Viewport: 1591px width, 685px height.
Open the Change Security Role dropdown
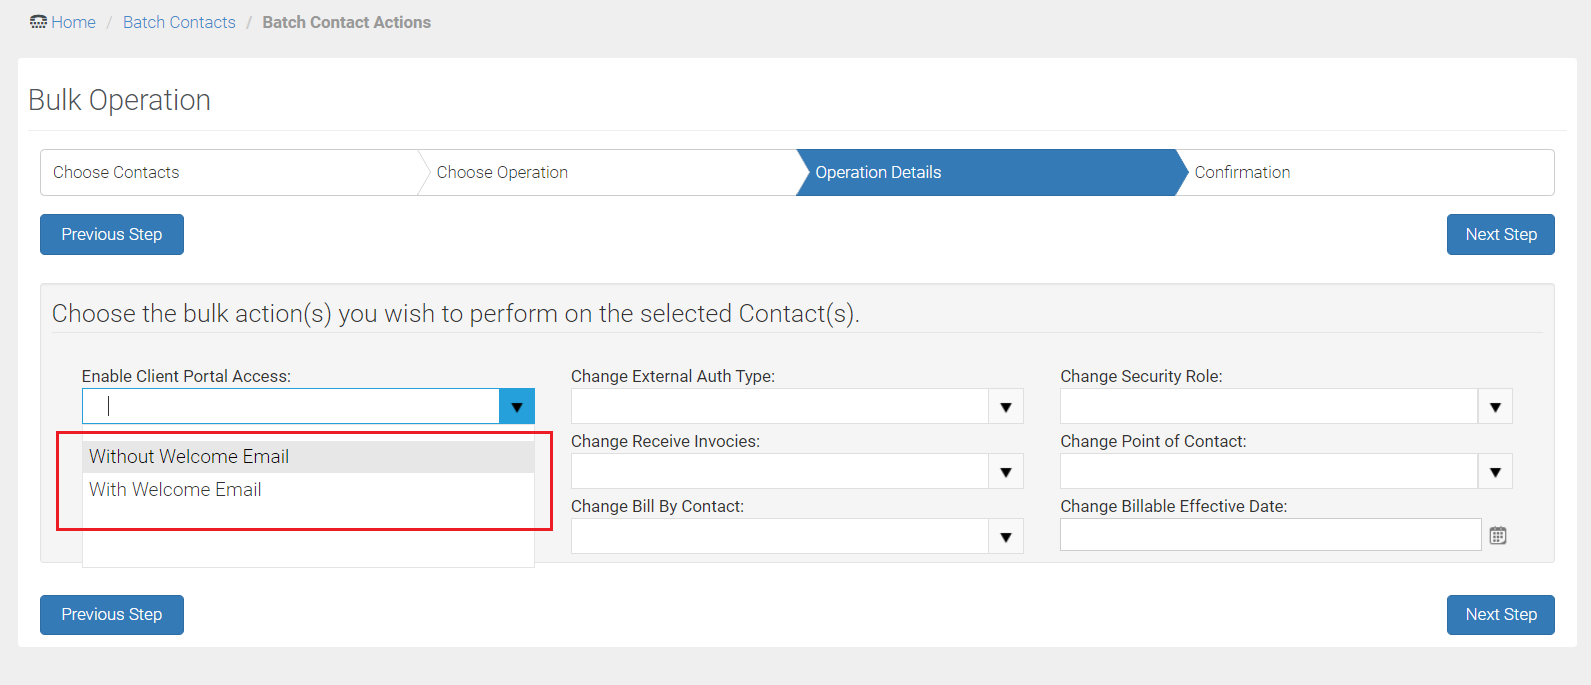click(x=1494, y=407)
